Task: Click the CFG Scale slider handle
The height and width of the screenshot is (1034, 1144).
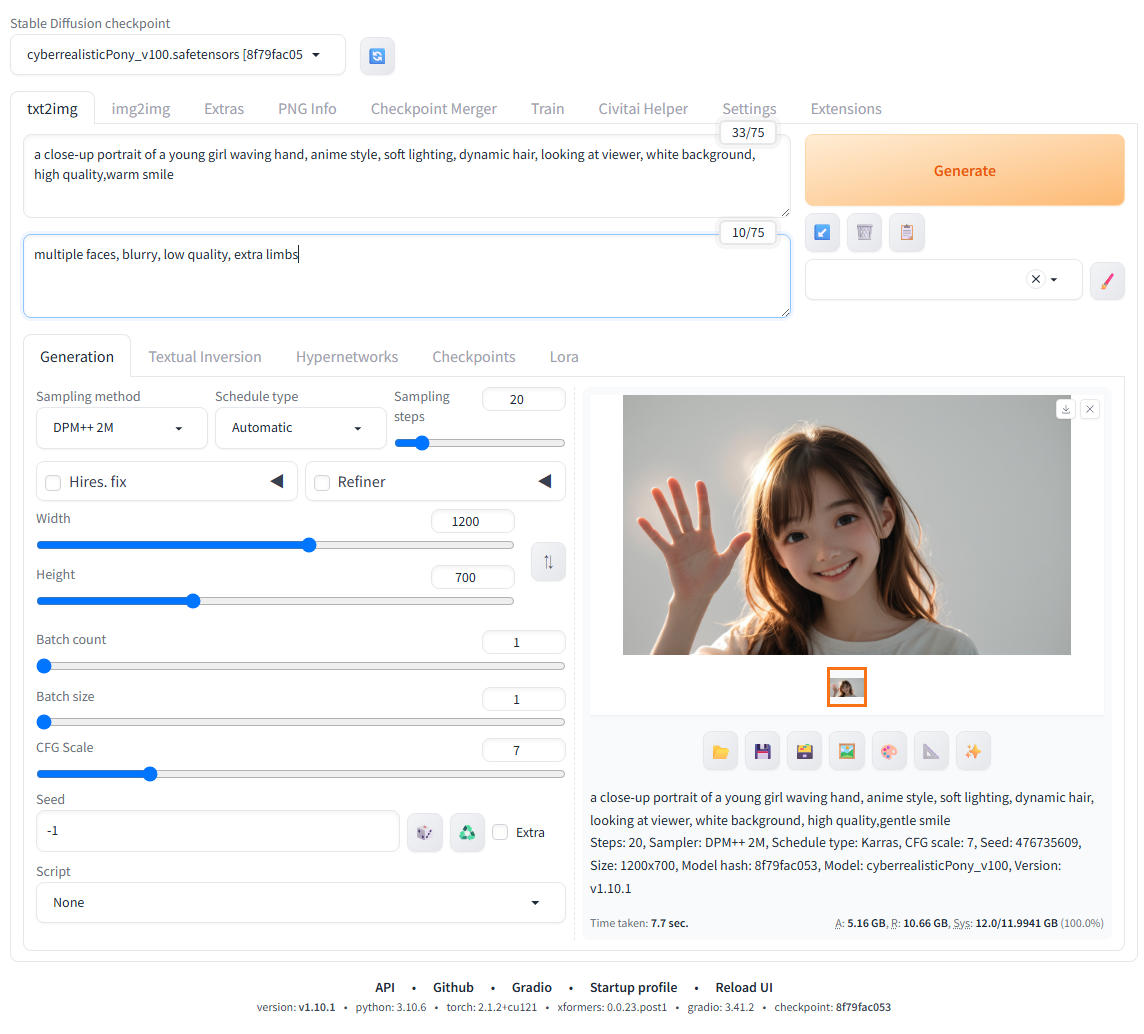Action: 150,774
